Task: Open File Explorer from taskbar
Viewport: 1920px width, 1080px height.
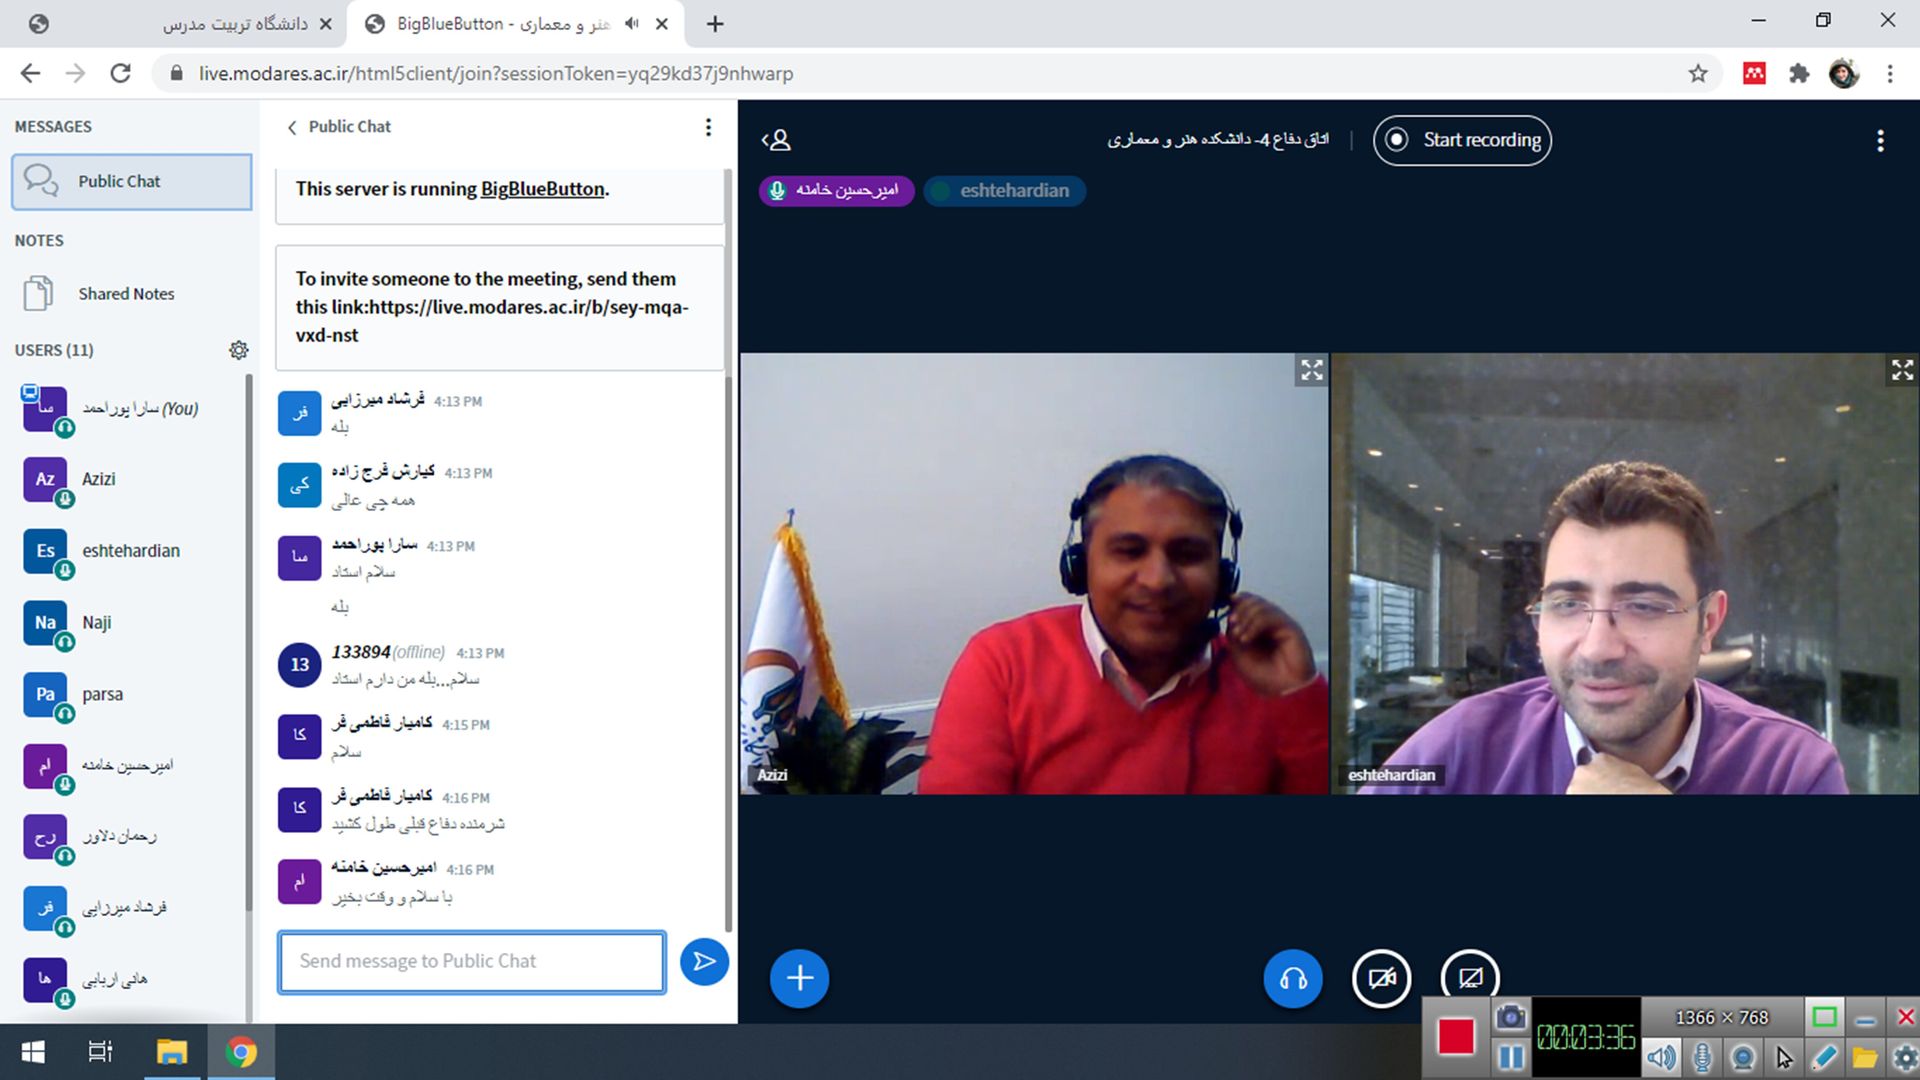Action: 171,1052
